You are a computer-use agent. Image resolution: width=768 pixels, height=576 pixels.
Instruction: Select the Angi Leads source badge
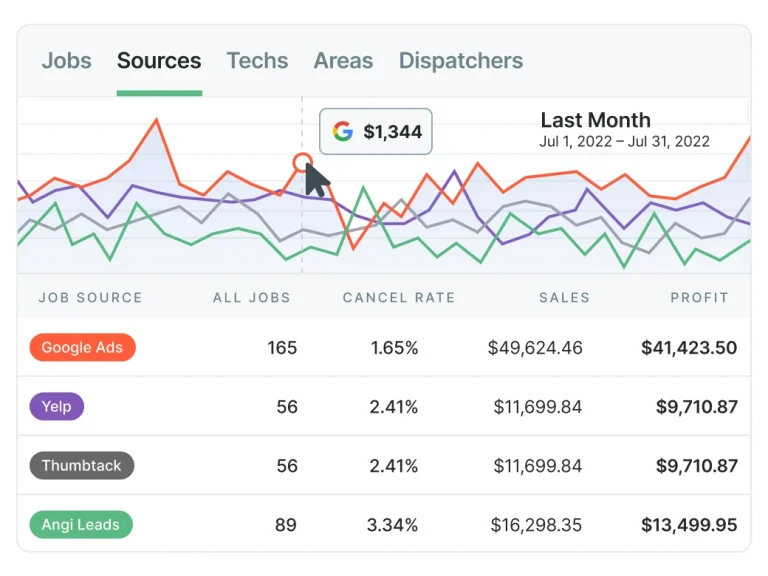click(81, 525)
